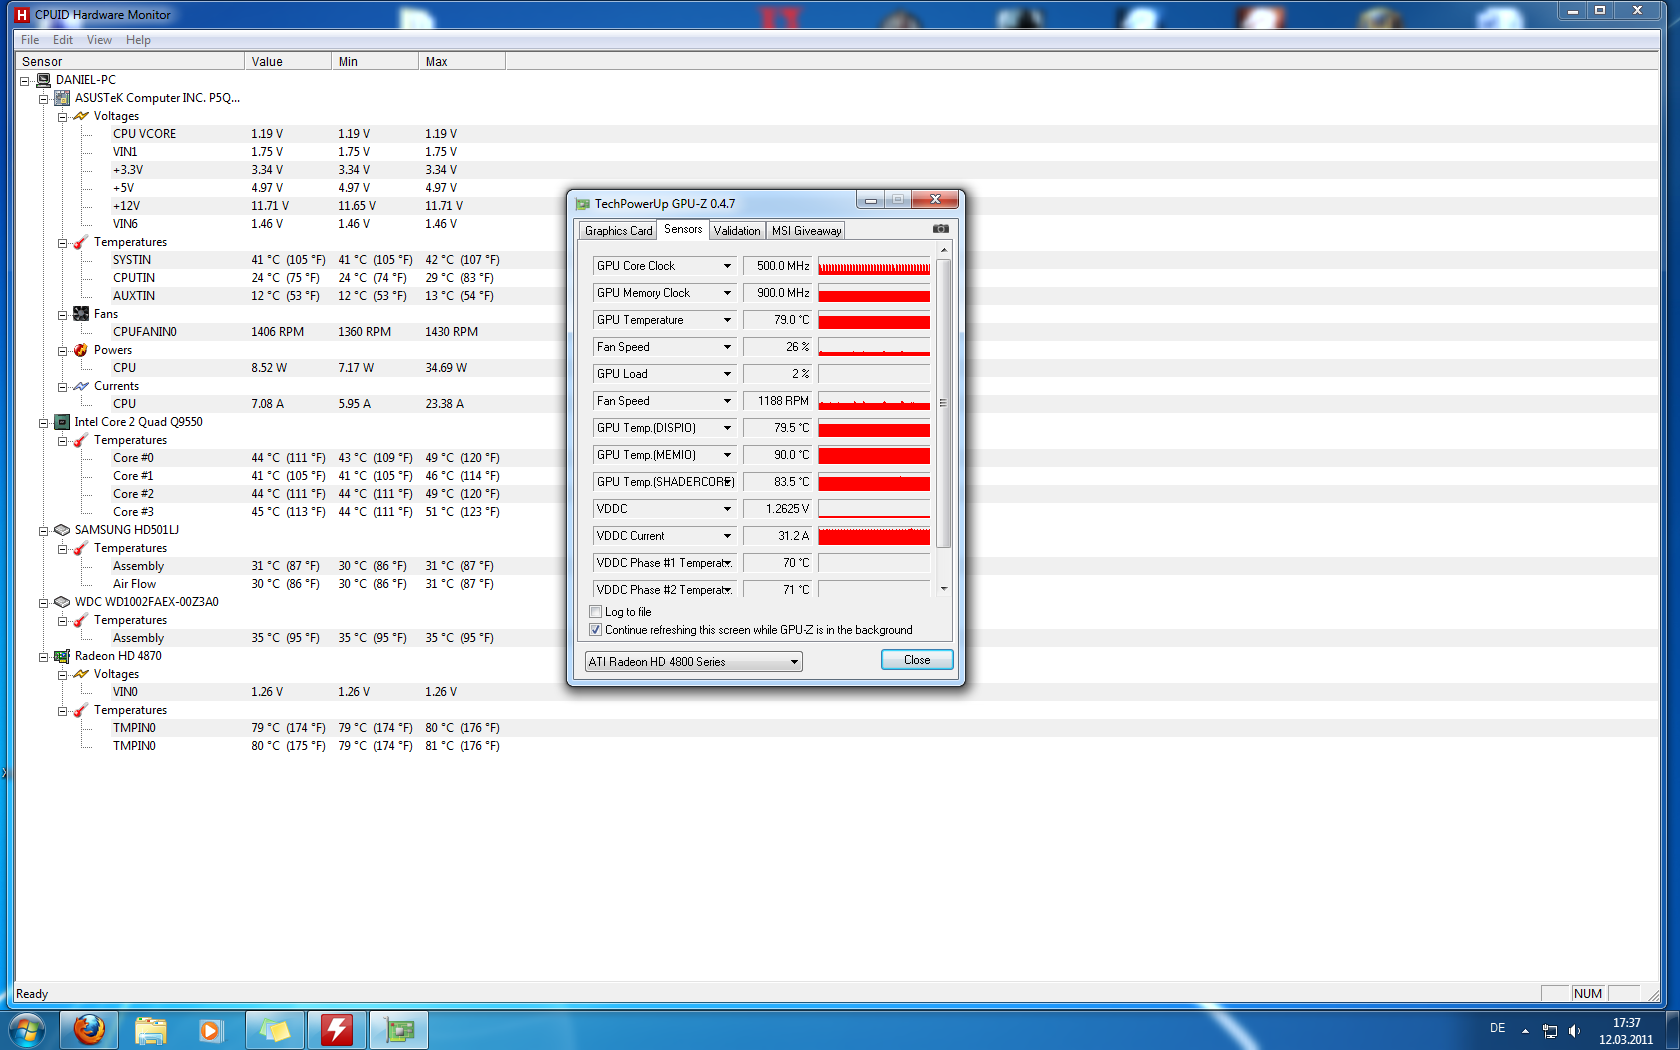Click the Sensor column header

tap(130, 62)
